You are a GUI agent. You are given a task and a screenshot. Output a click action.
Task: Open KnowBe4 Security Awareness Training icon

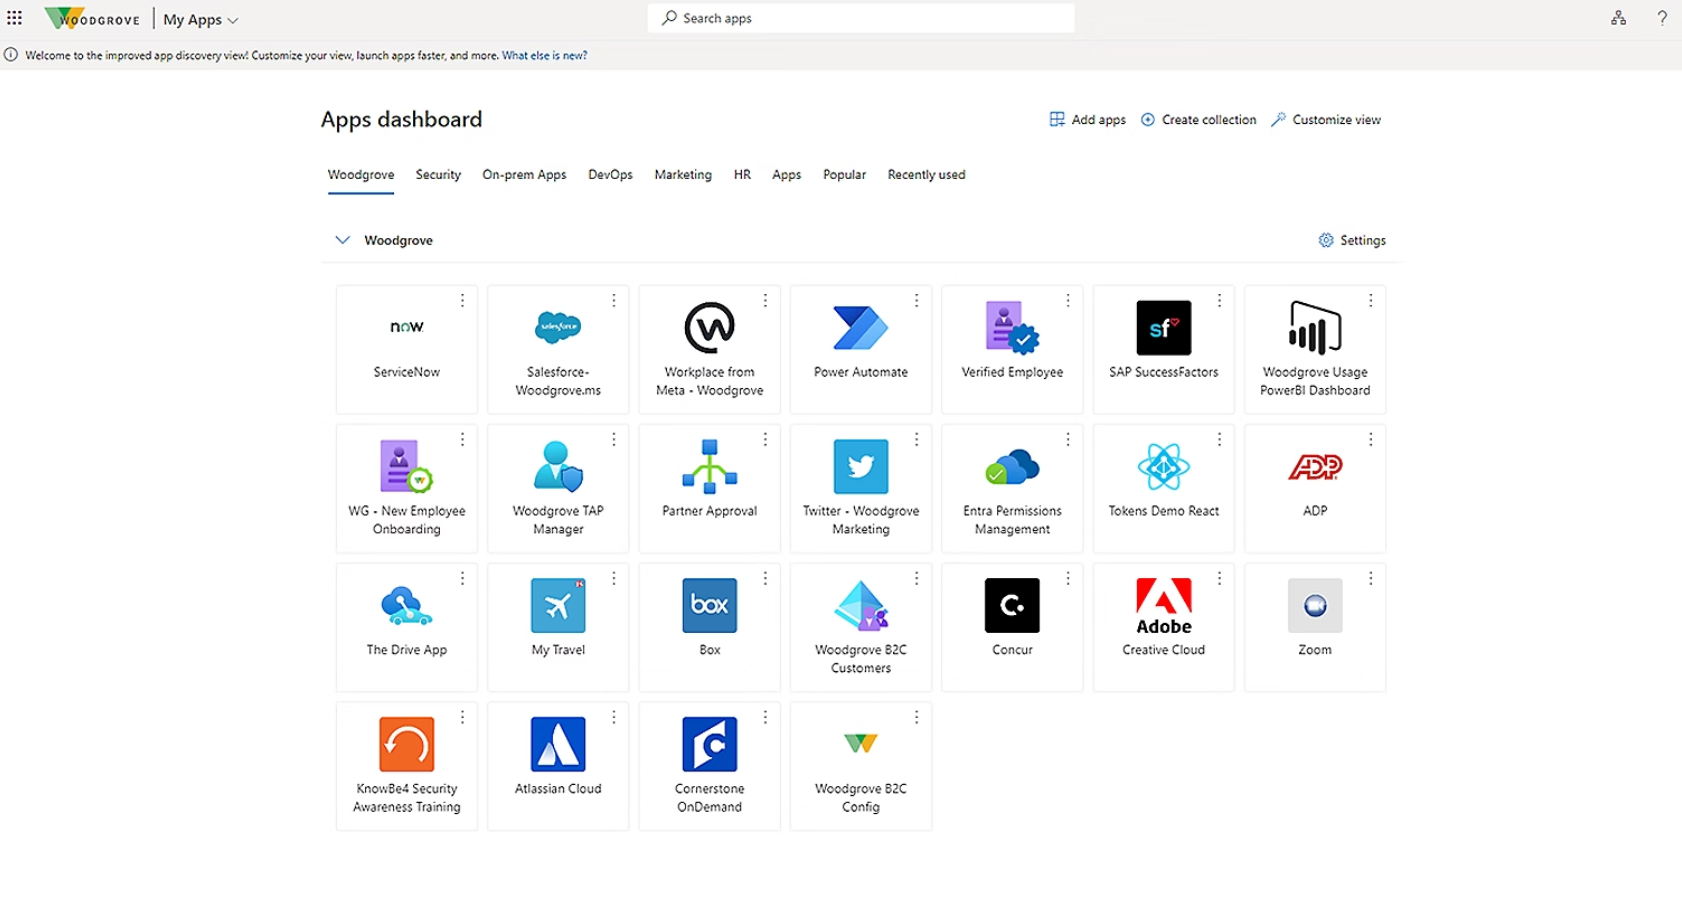(406, 744)
